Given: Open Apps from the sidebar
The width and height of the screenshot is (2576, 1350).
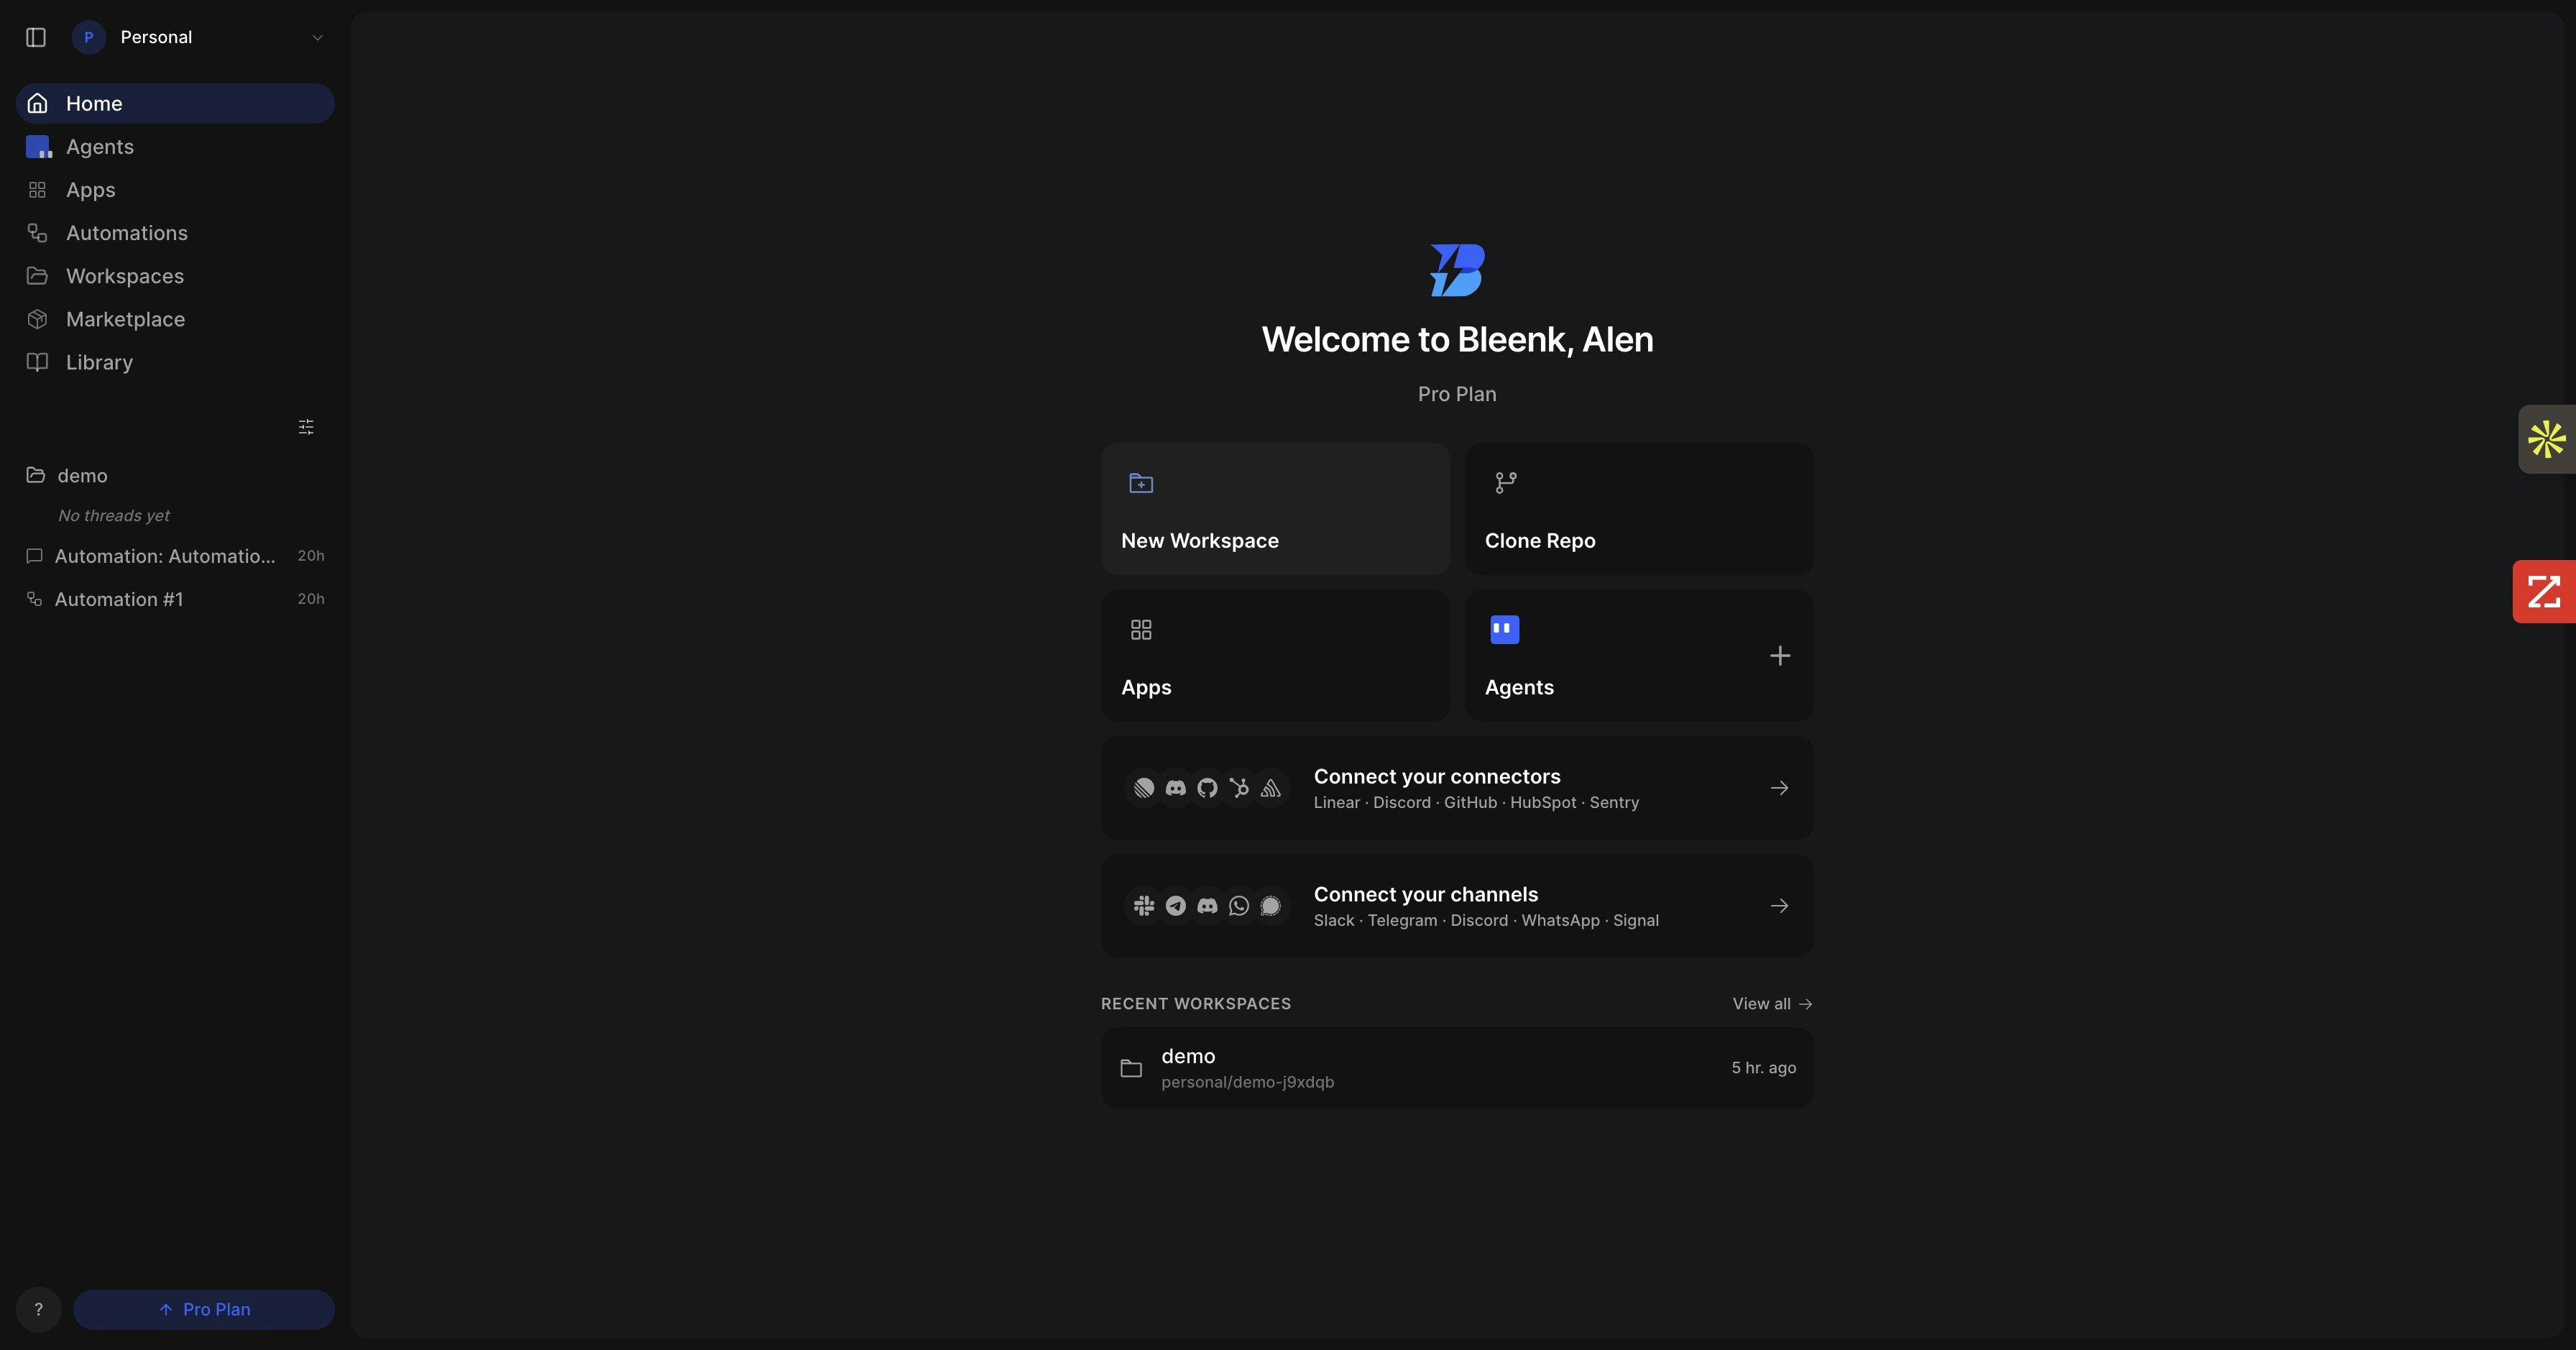Looking at the screenshot, I should point(175,190).
